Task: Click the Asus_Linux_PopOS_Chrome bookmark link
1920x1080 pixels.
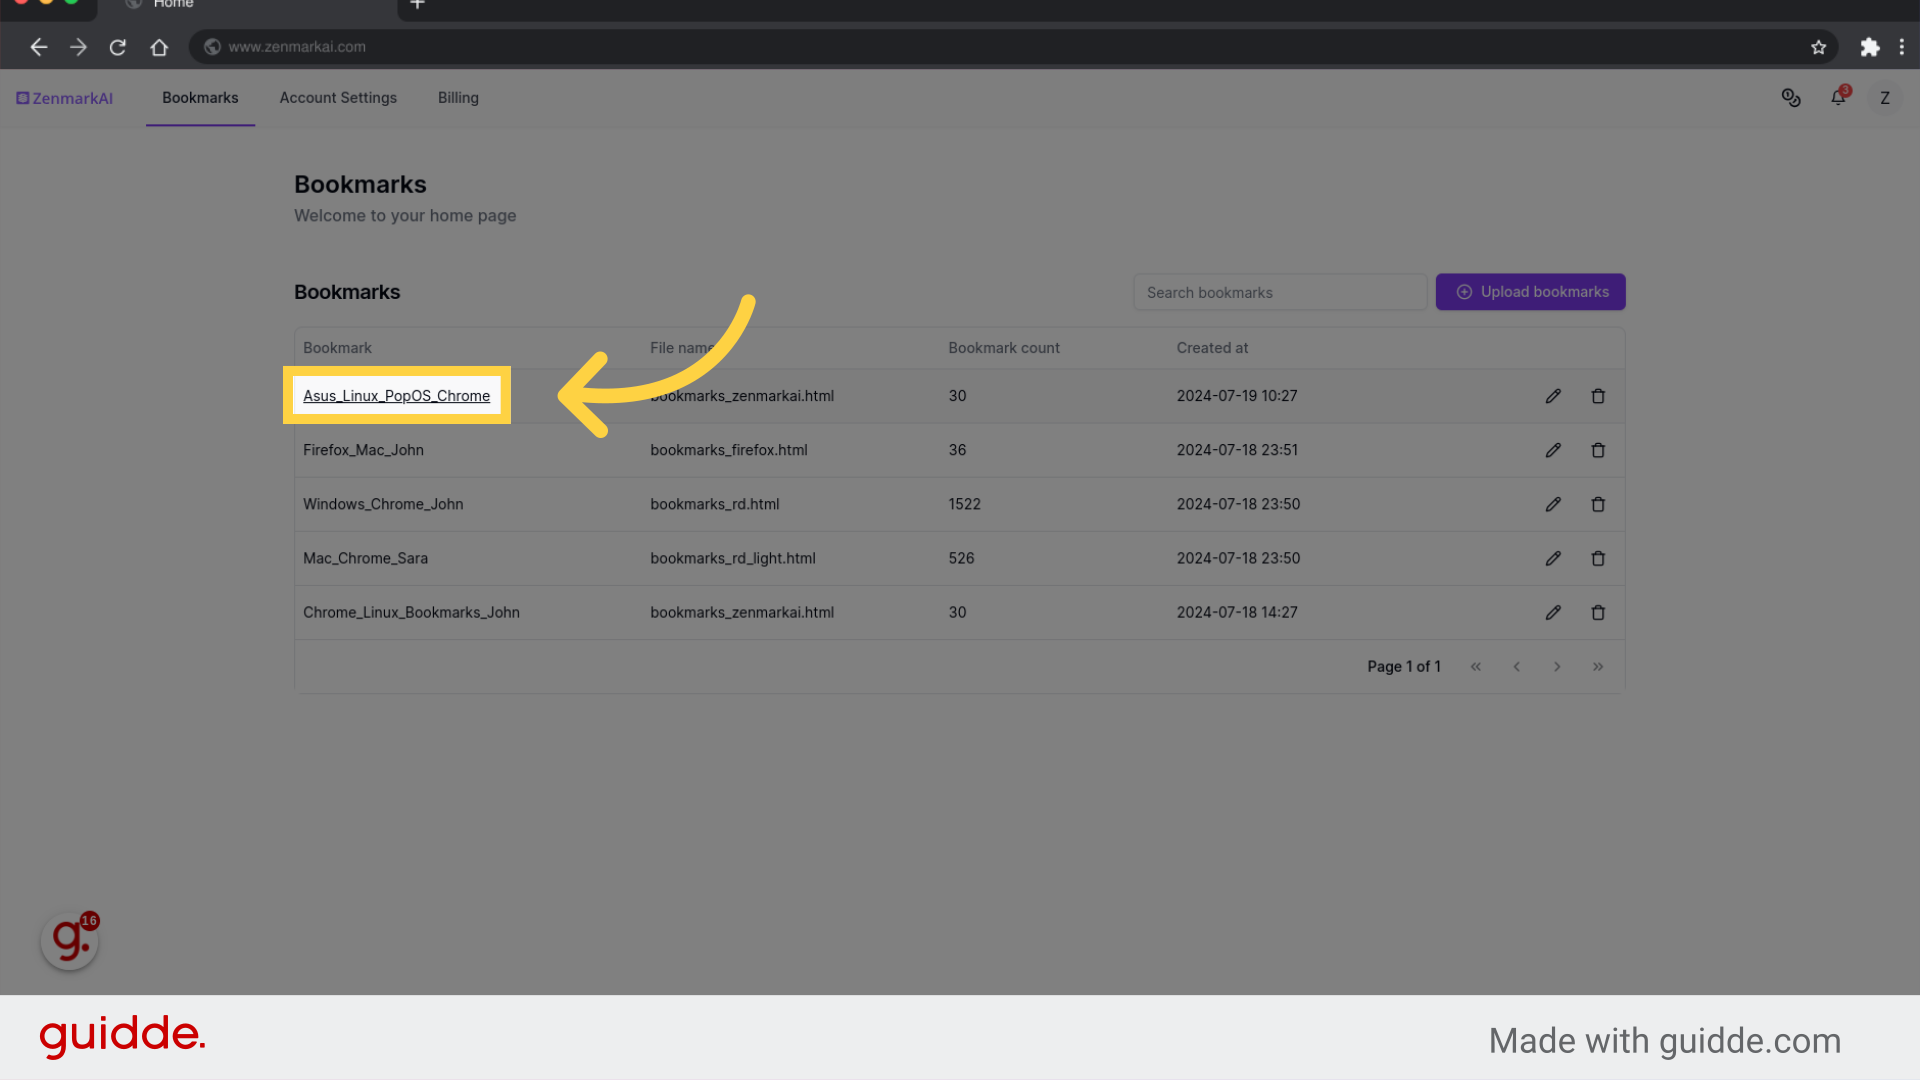Action: tap(397, 396)
